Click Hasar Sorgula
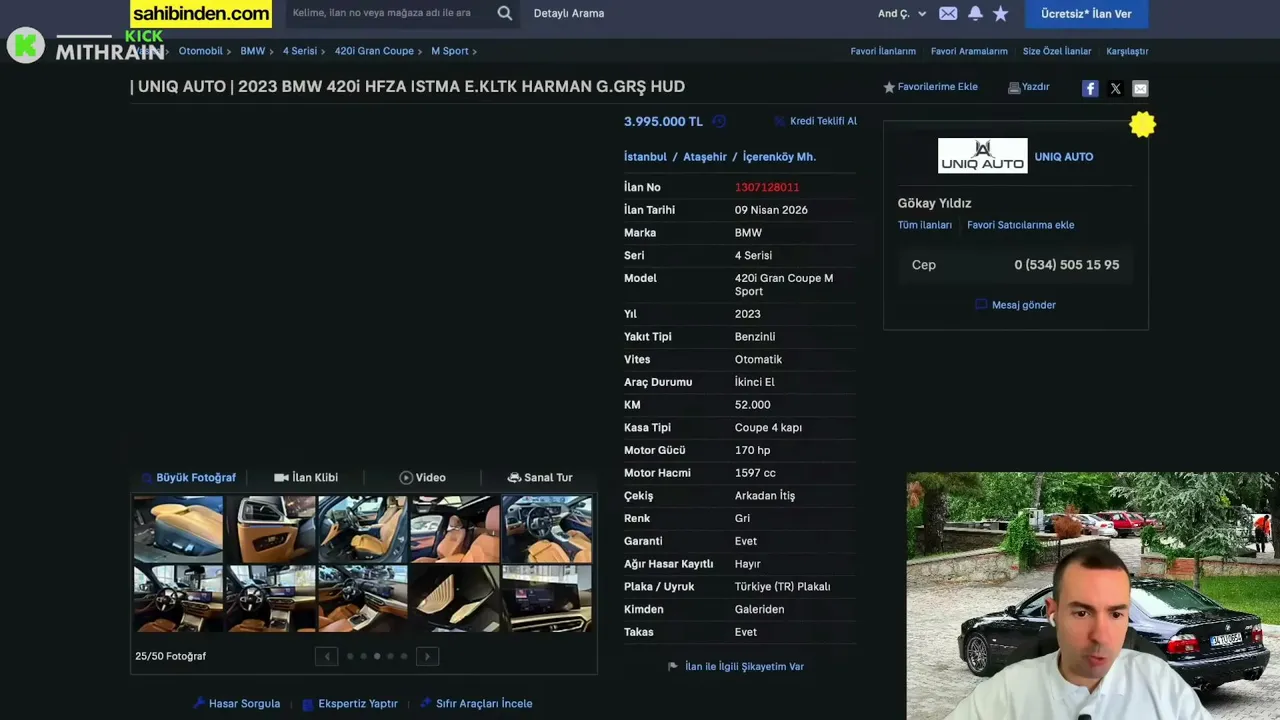The width and height of the screenshot is (1280, 720). pyautogui.click(x=237, y=703)
